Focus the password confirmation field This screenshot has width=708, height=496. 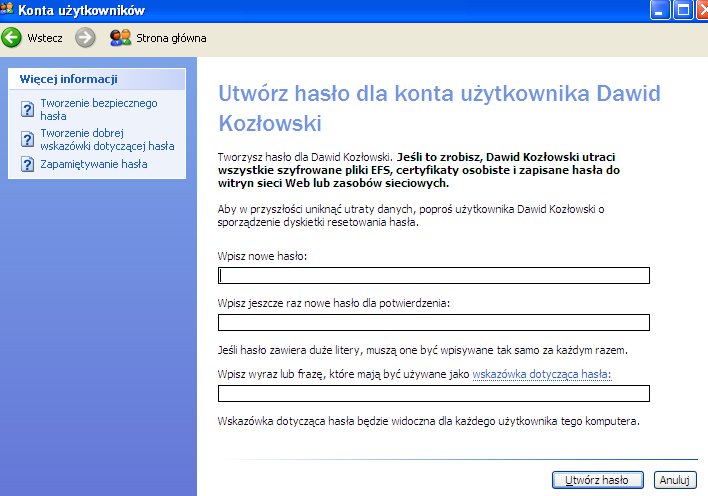(x=434, y=323)
